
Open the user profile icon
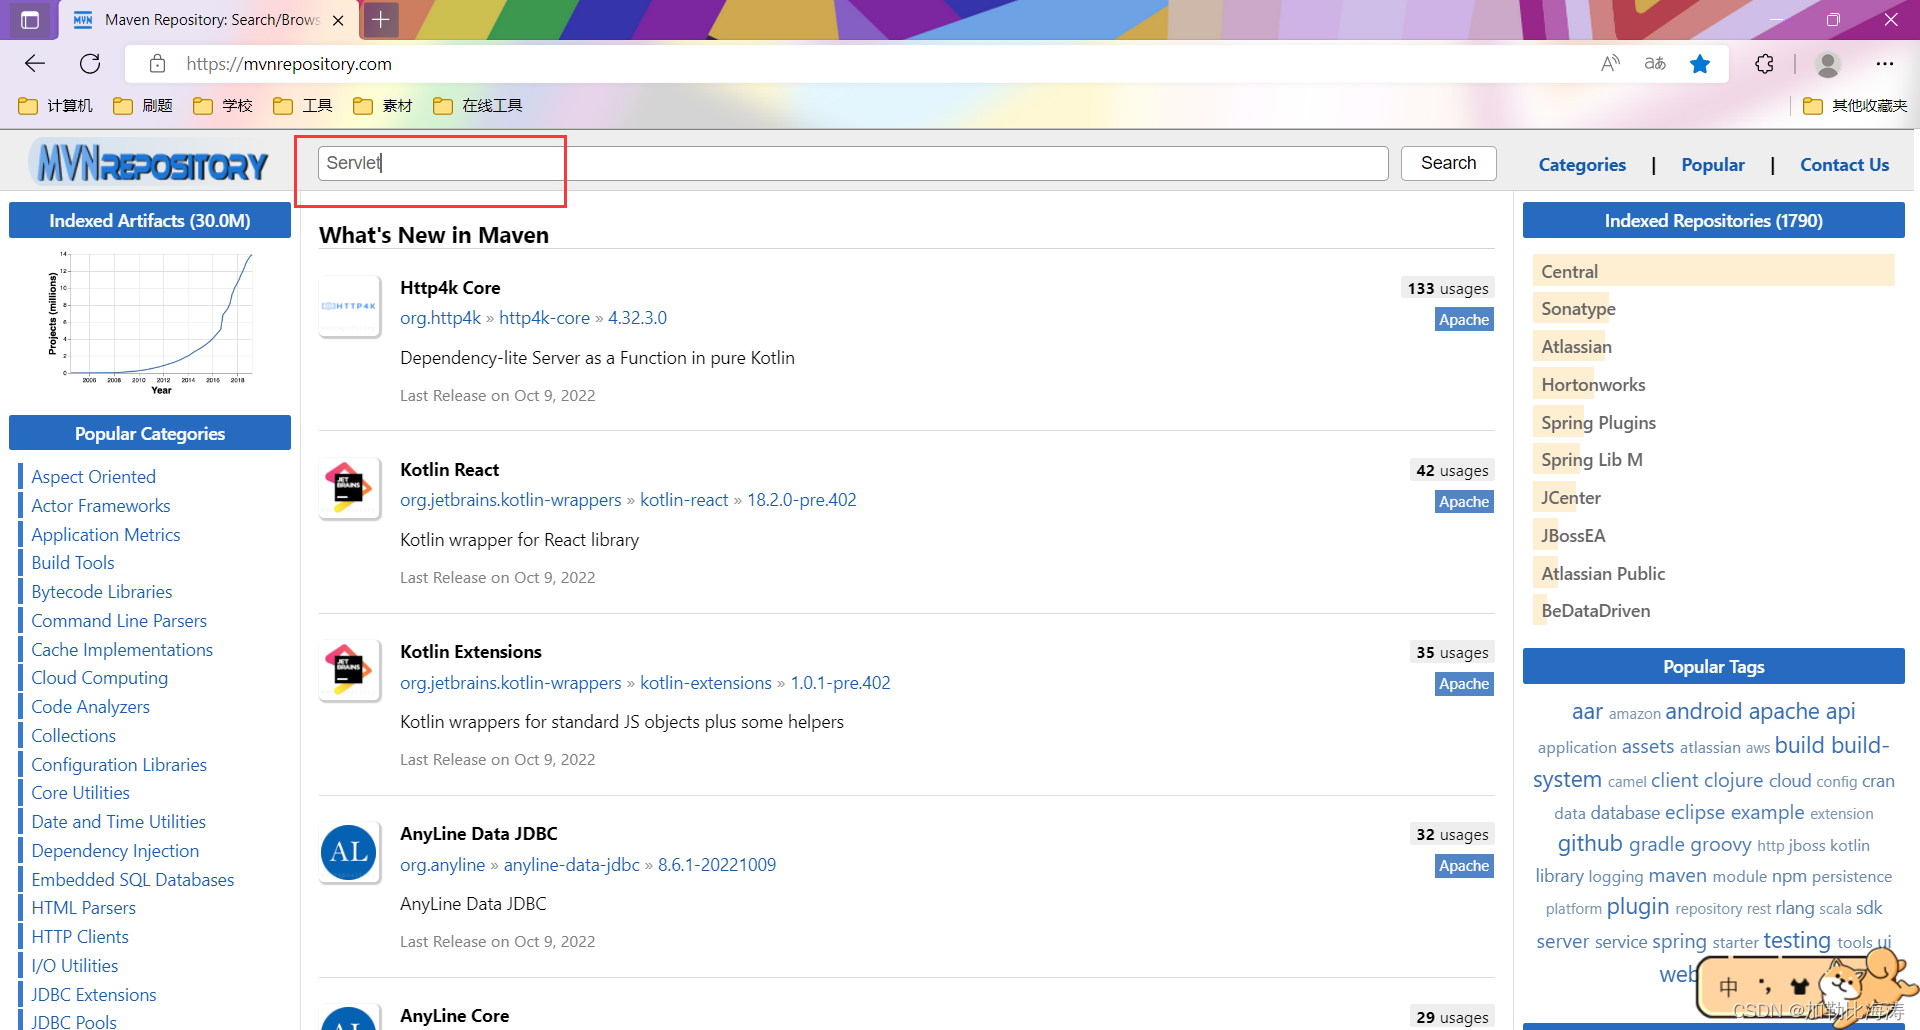[1828, 64]
